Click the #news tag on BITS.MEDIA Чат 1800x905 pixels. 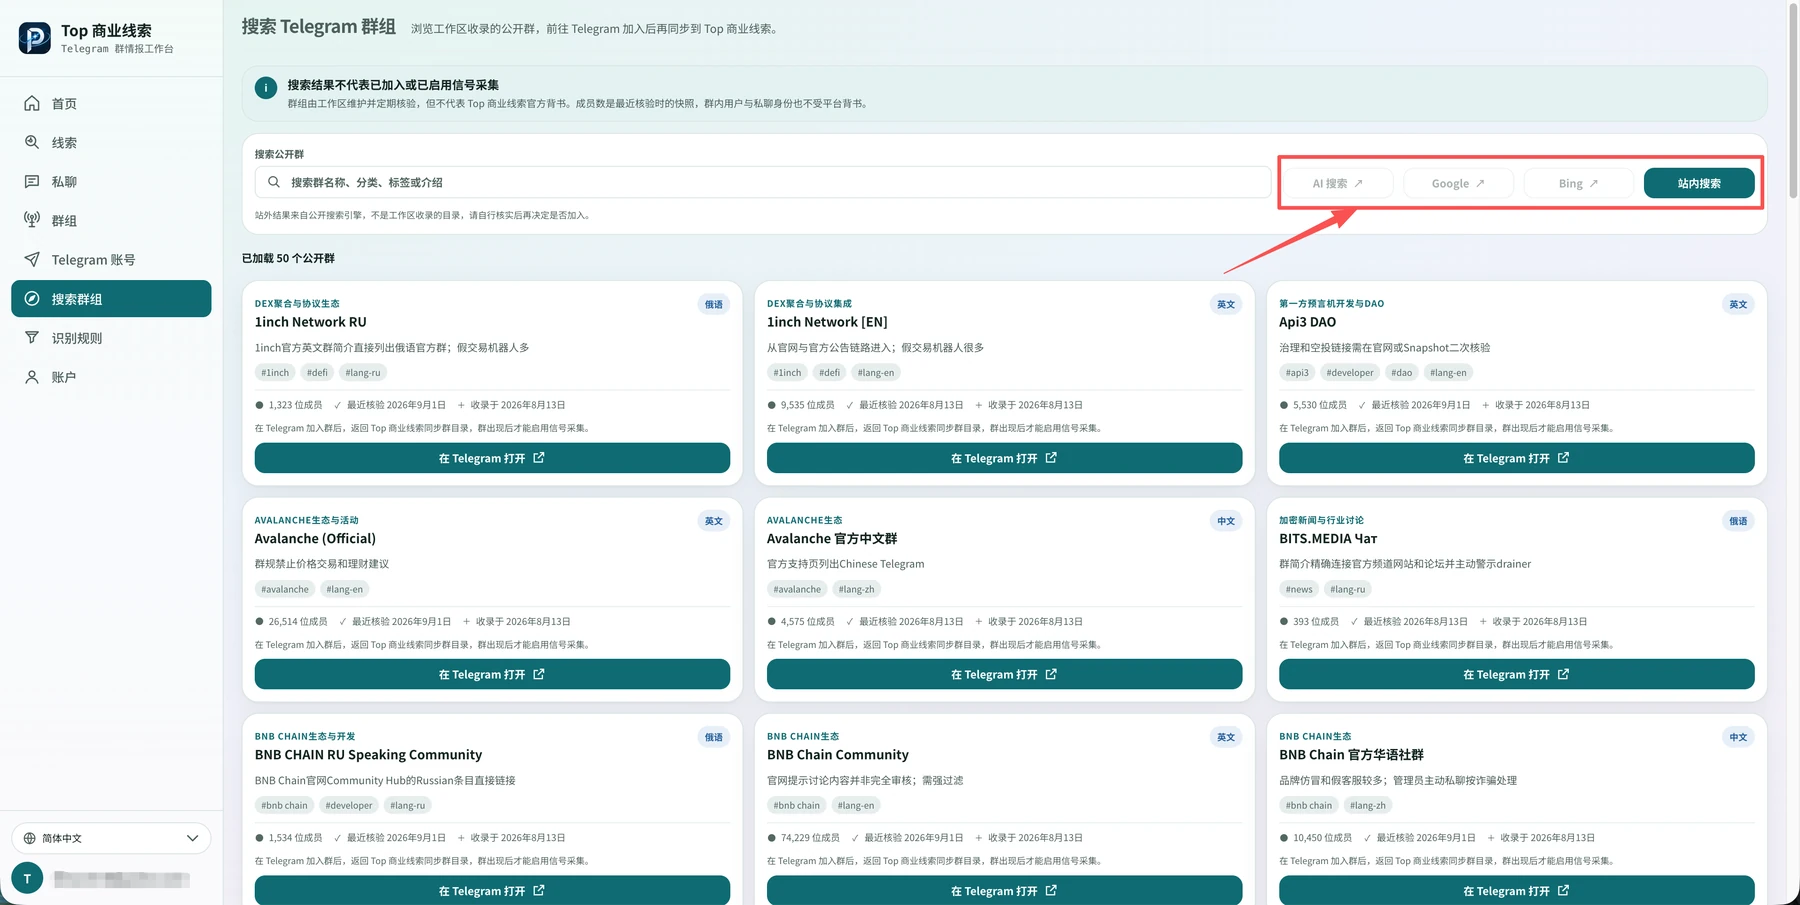click(1299, 589)
